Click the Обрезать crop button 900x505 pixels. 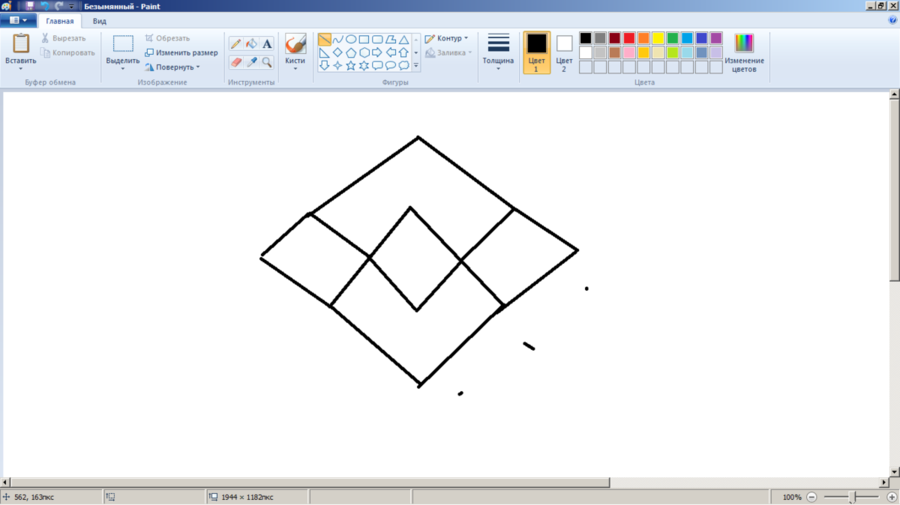coord(167,38)
